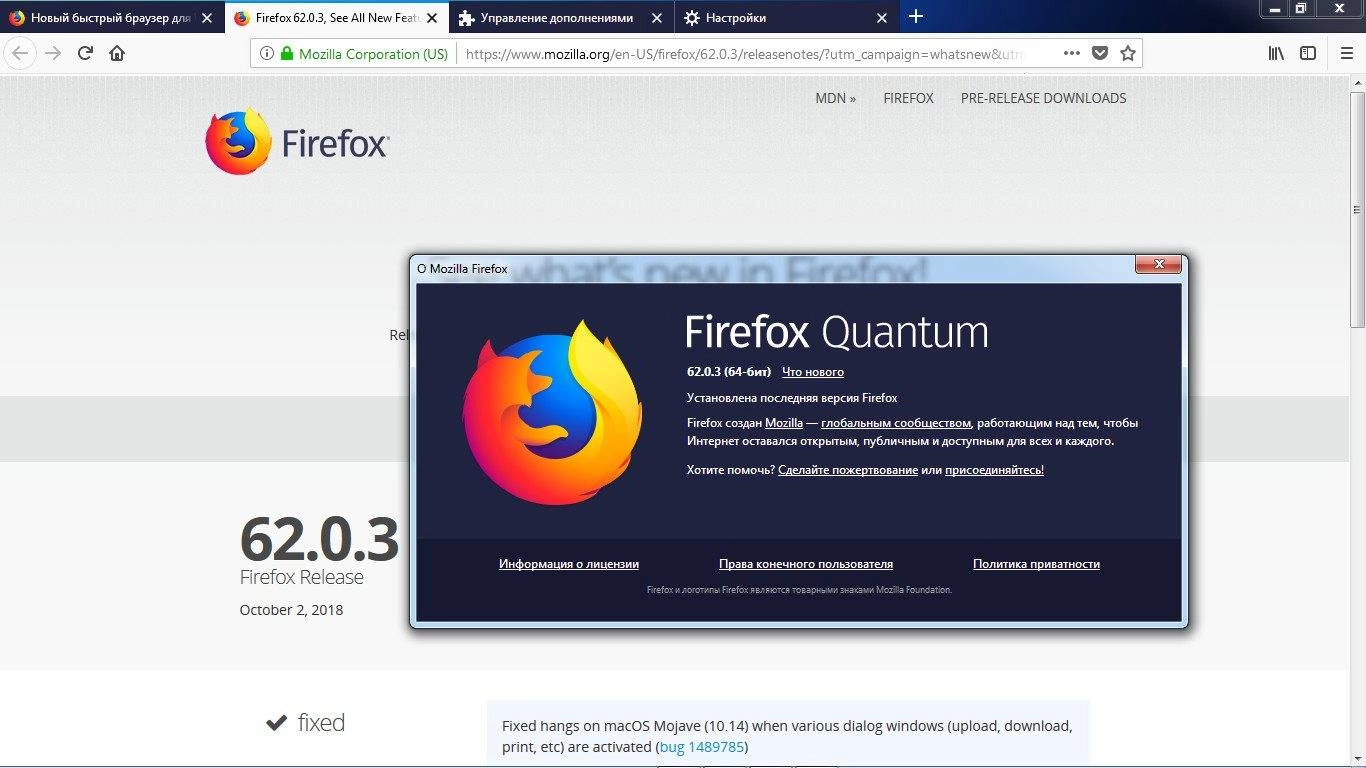
Task: Click the 'О Mozilla Firefox' dialog title
Action: 462,269
